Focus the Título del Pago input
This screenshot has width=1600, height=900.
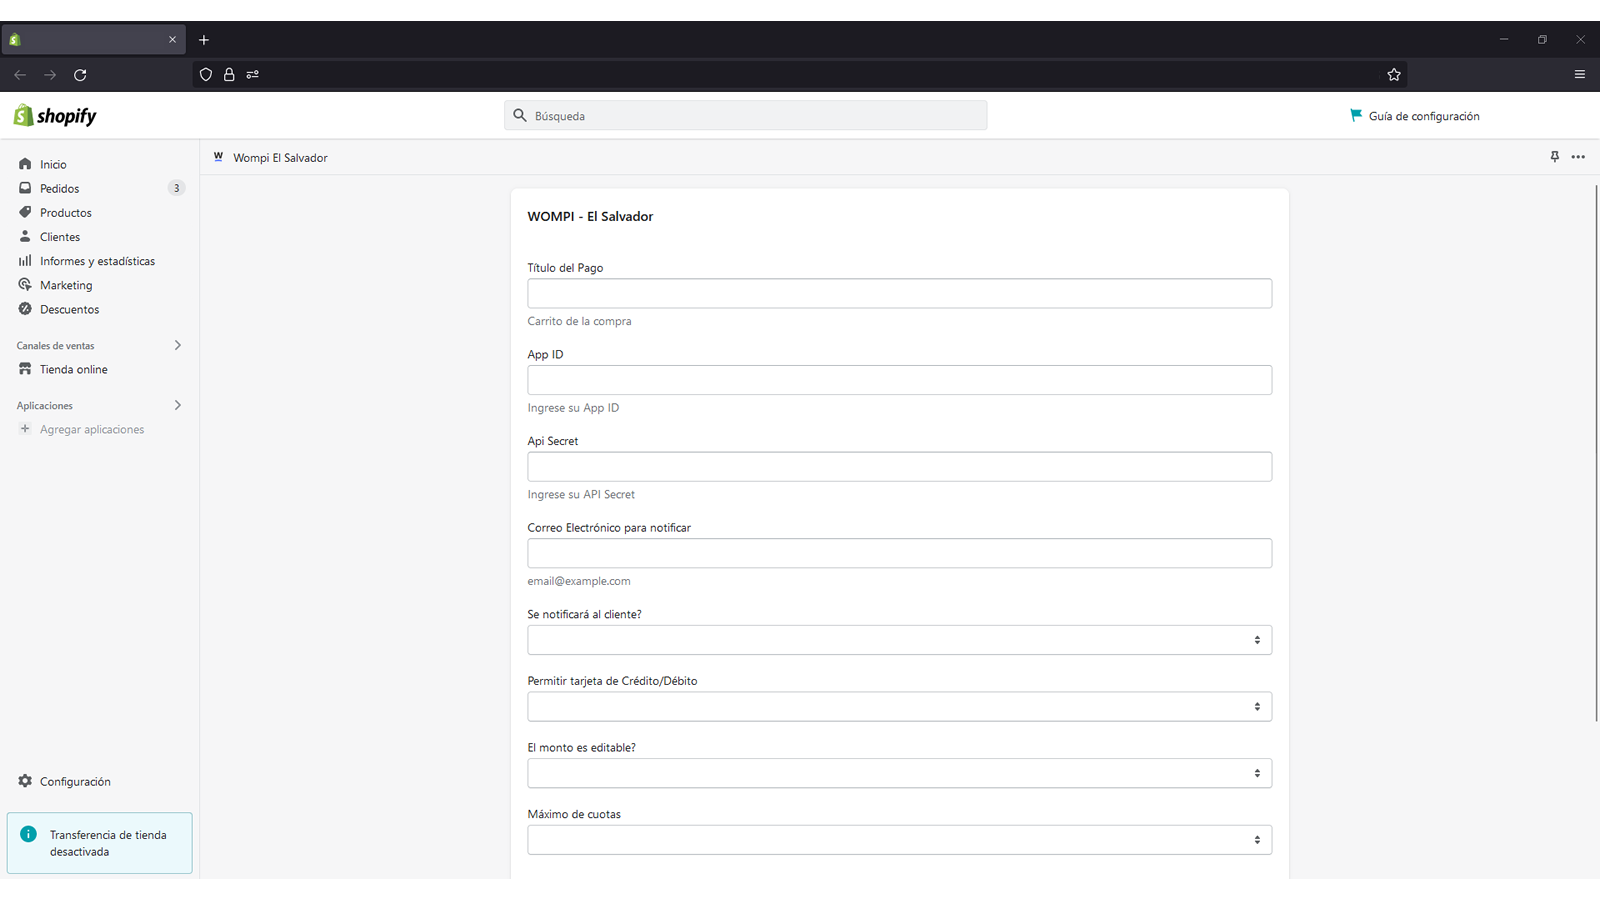[x=899, y=293]
